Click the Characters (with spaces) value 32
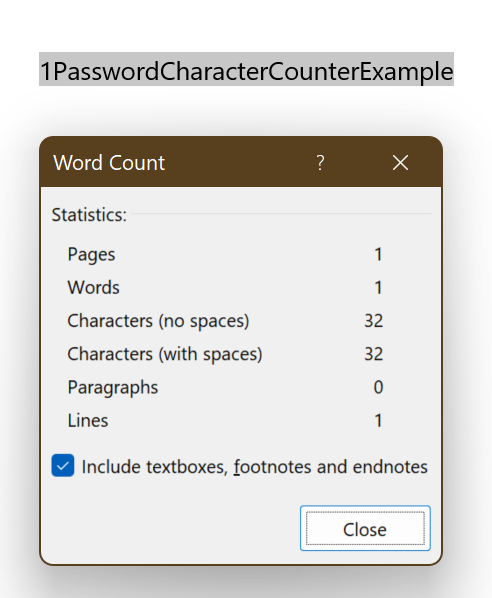492x598 pixels. [x=373, y=354]
